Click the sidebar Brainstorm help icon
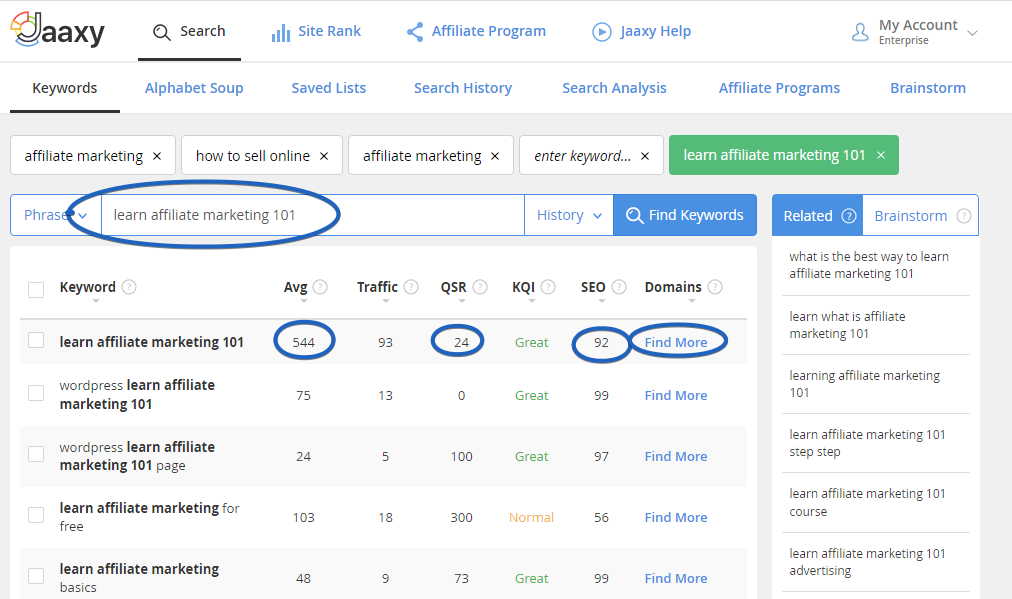This screenshot has height=599, width=1012. [964, 216]
